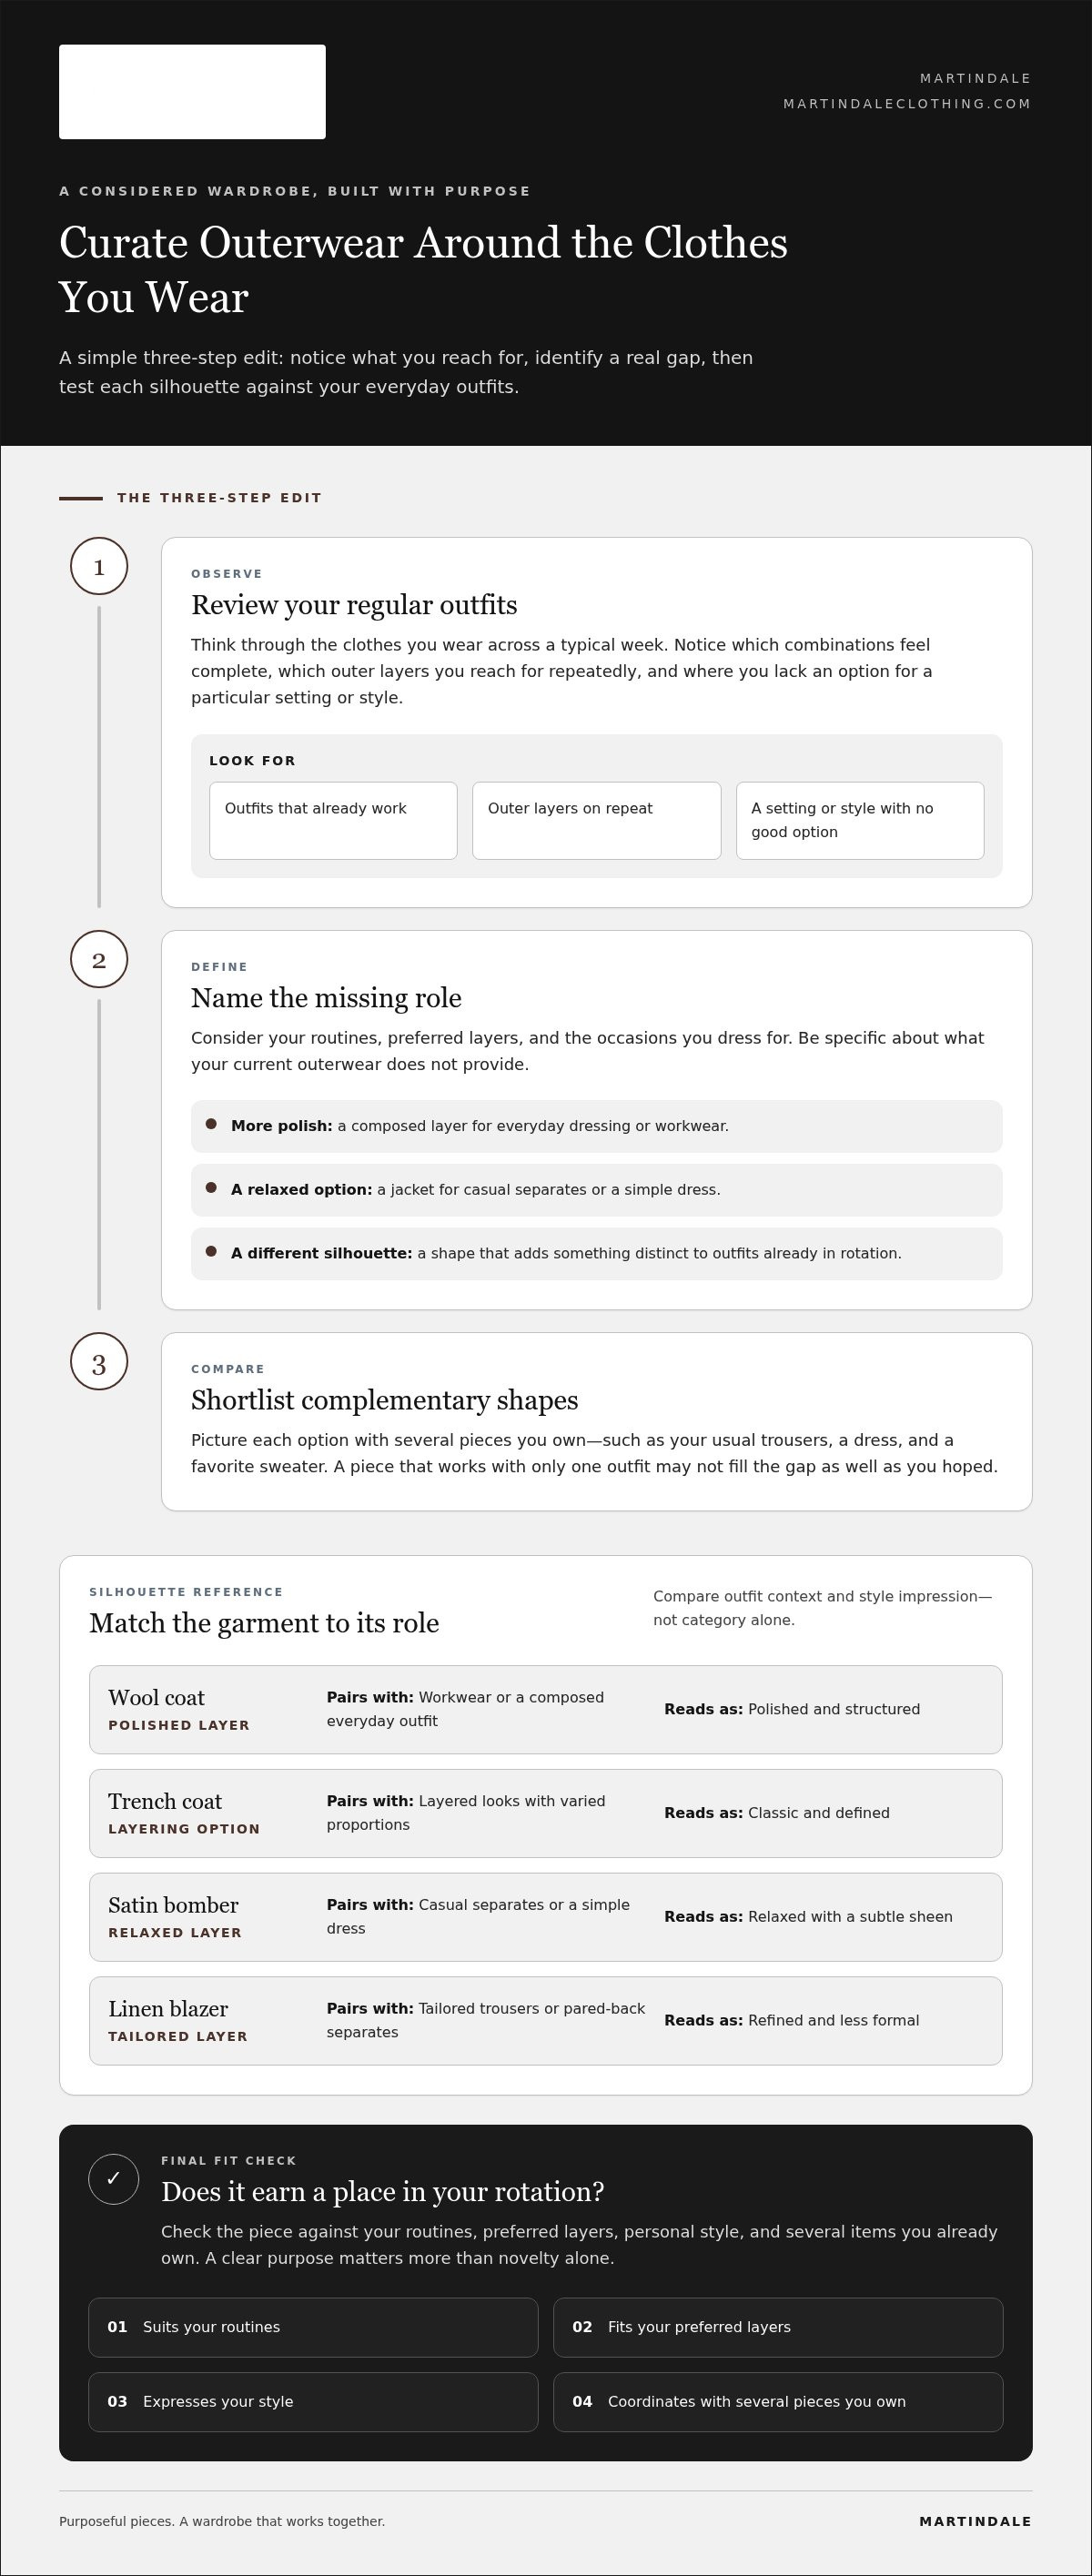Choose the Outfits that already work chip

click(333, 821)
